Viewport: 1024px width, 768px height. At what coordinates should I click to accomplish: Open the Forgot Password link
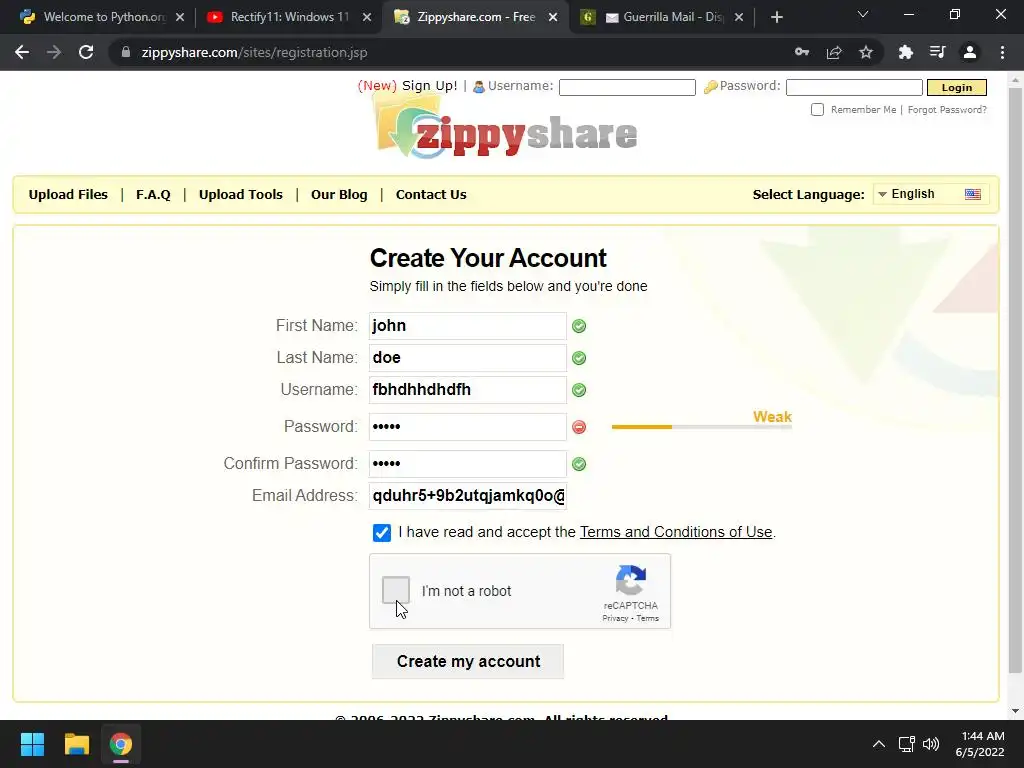click(947, 110)
